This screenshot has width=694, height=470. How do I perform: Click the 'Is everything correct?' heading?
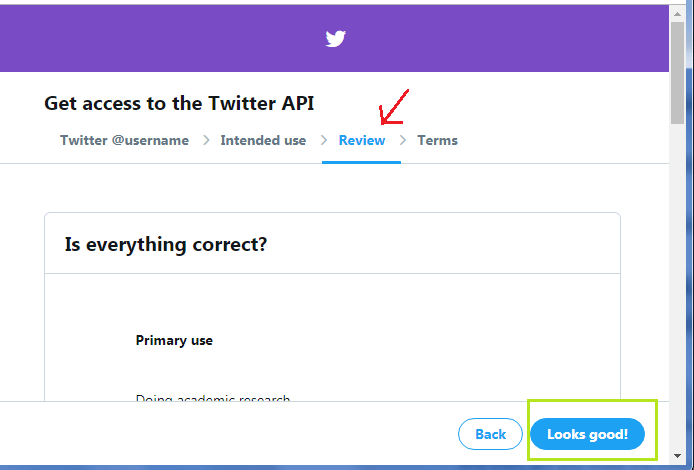165,244
